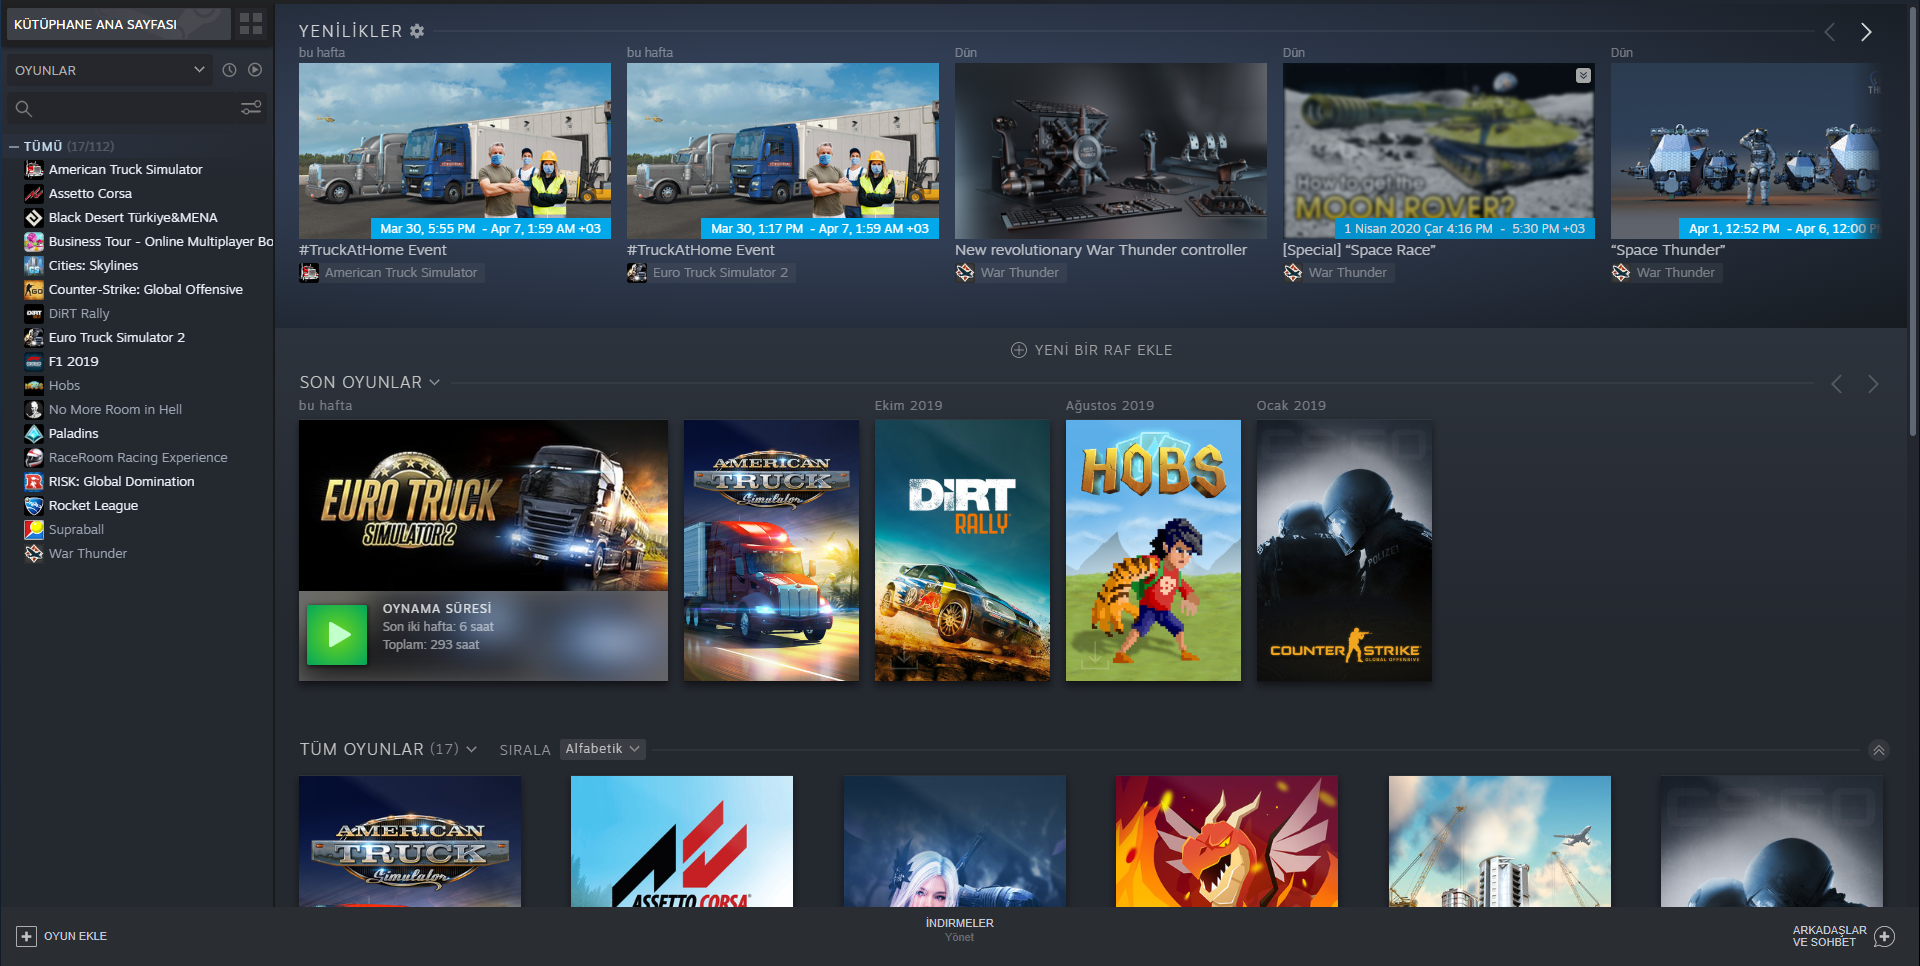Show next recent games arrow
The image size is (1920, 966).
pyautogui.click(x=1873, y=384)
